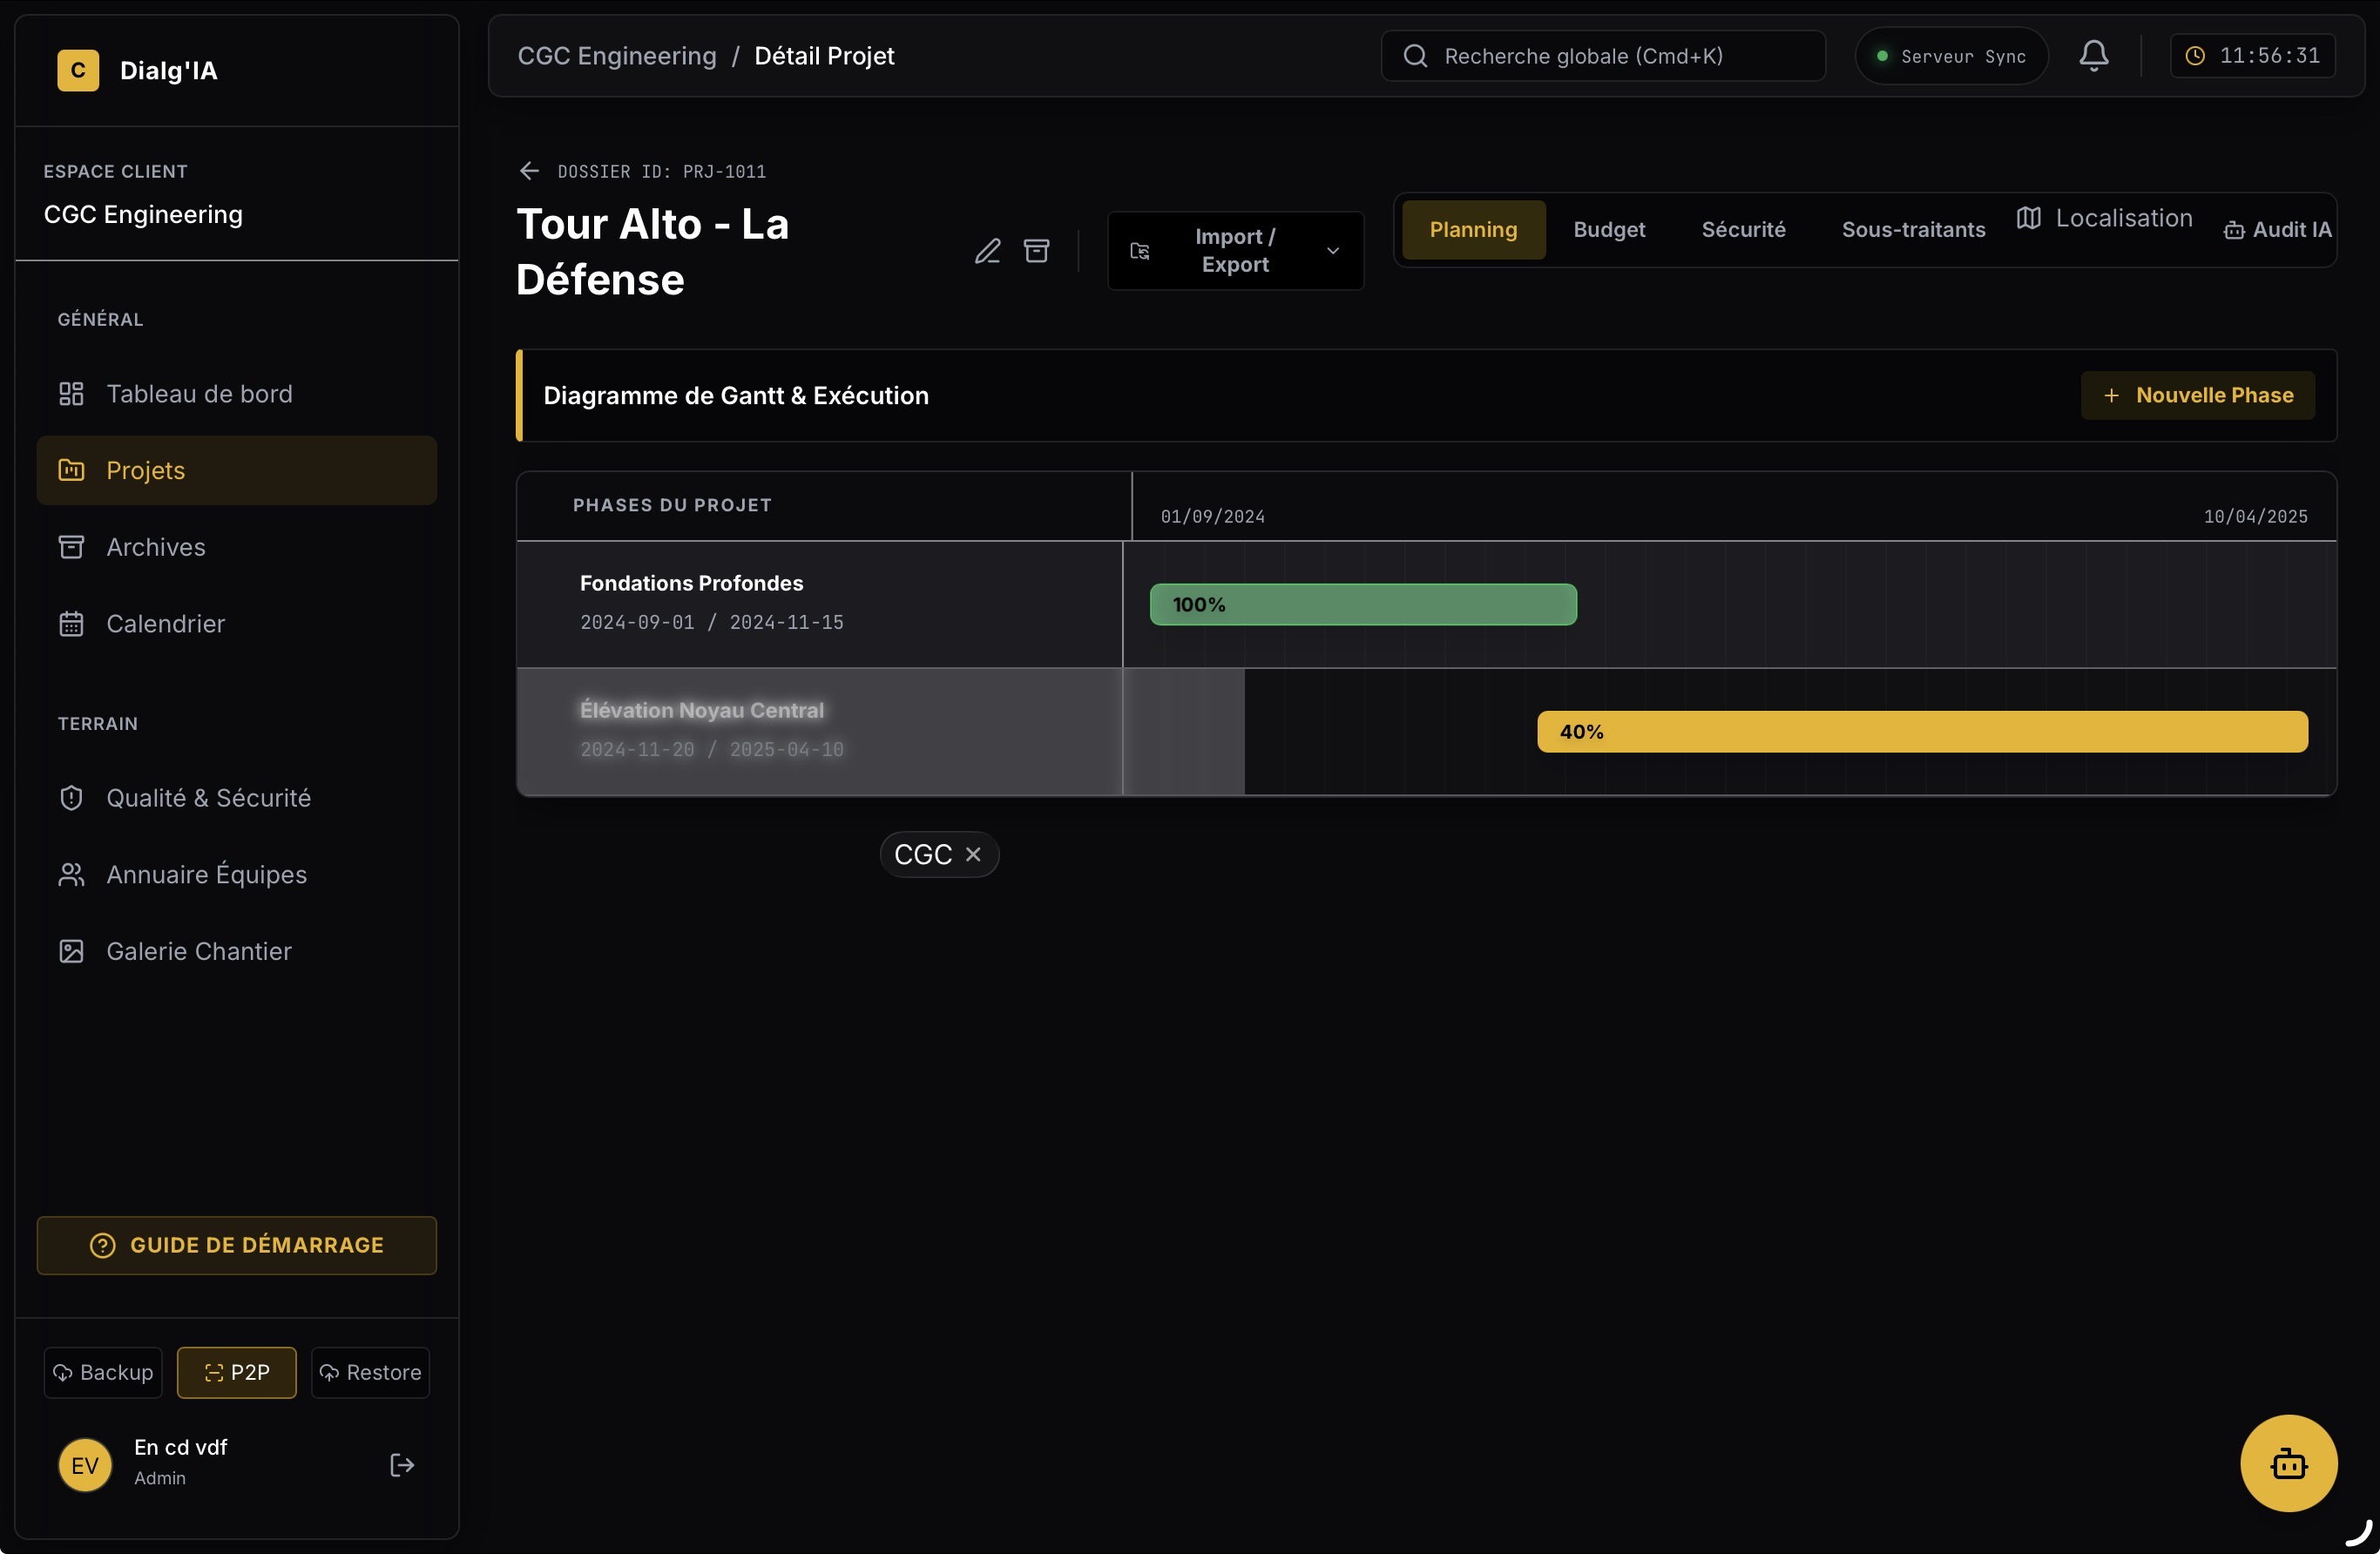The width and height of the screenshot is (2380, 1554).
Task: Focus the Recherche globale search field
Action: click(x=1602, y=56)
